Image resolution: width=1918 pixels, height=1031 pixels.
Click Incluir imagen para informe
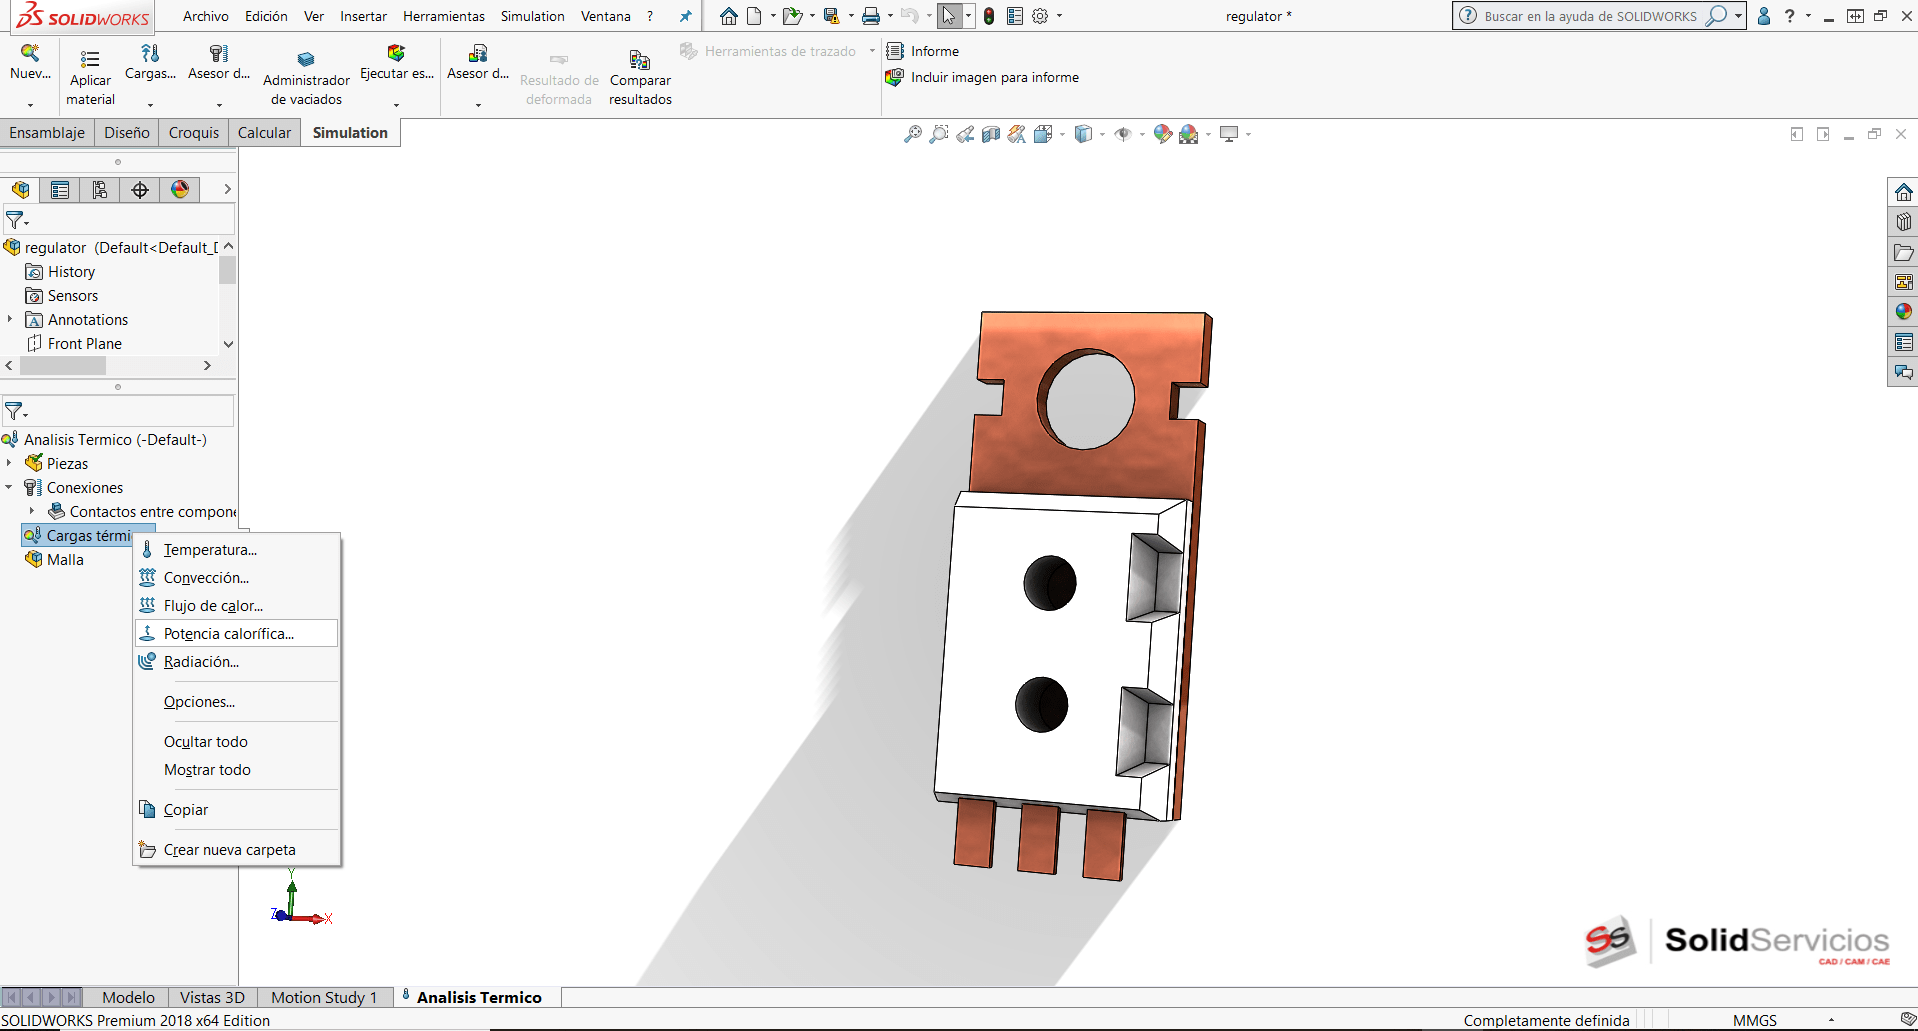tap(983, 77)
